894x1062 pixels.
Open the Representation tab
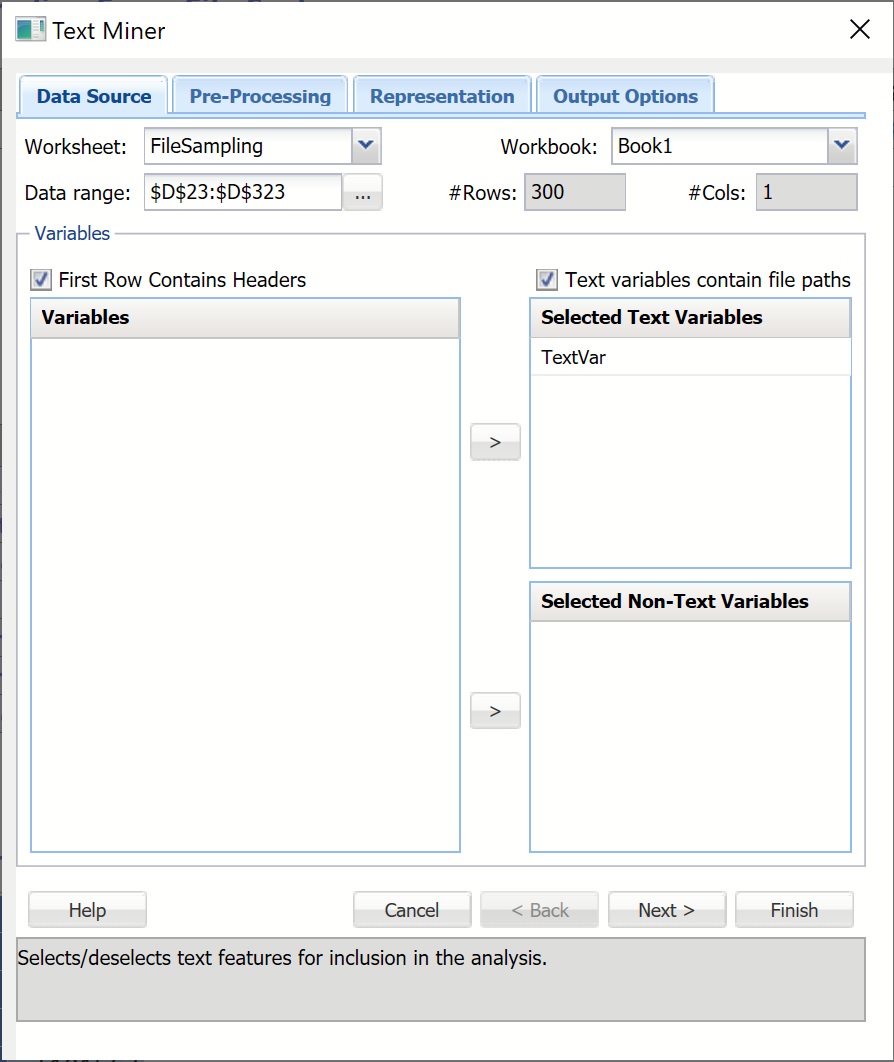click(x=442, y=97)
